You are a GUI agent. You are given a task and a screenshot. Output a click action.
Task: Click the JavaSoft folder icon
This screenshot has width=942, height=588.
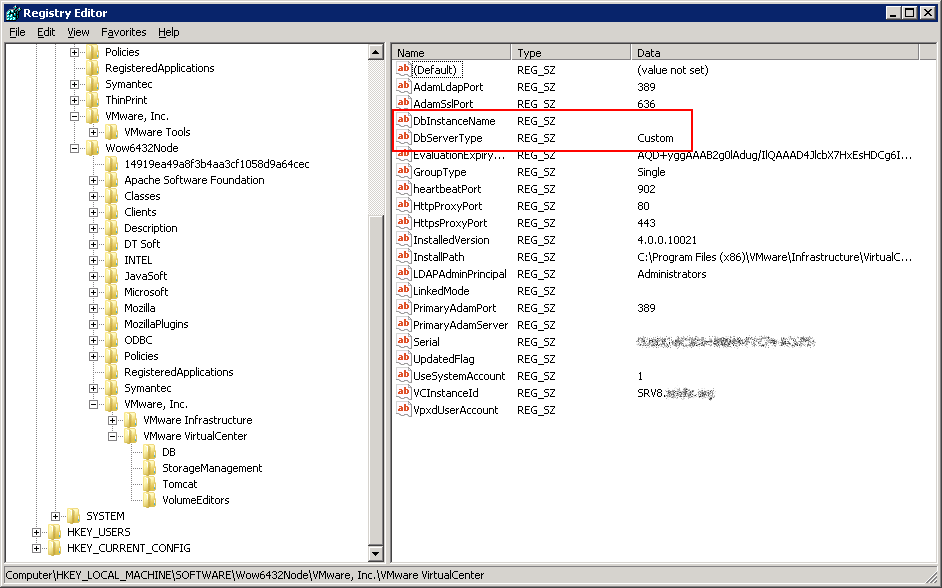[112, 276]
